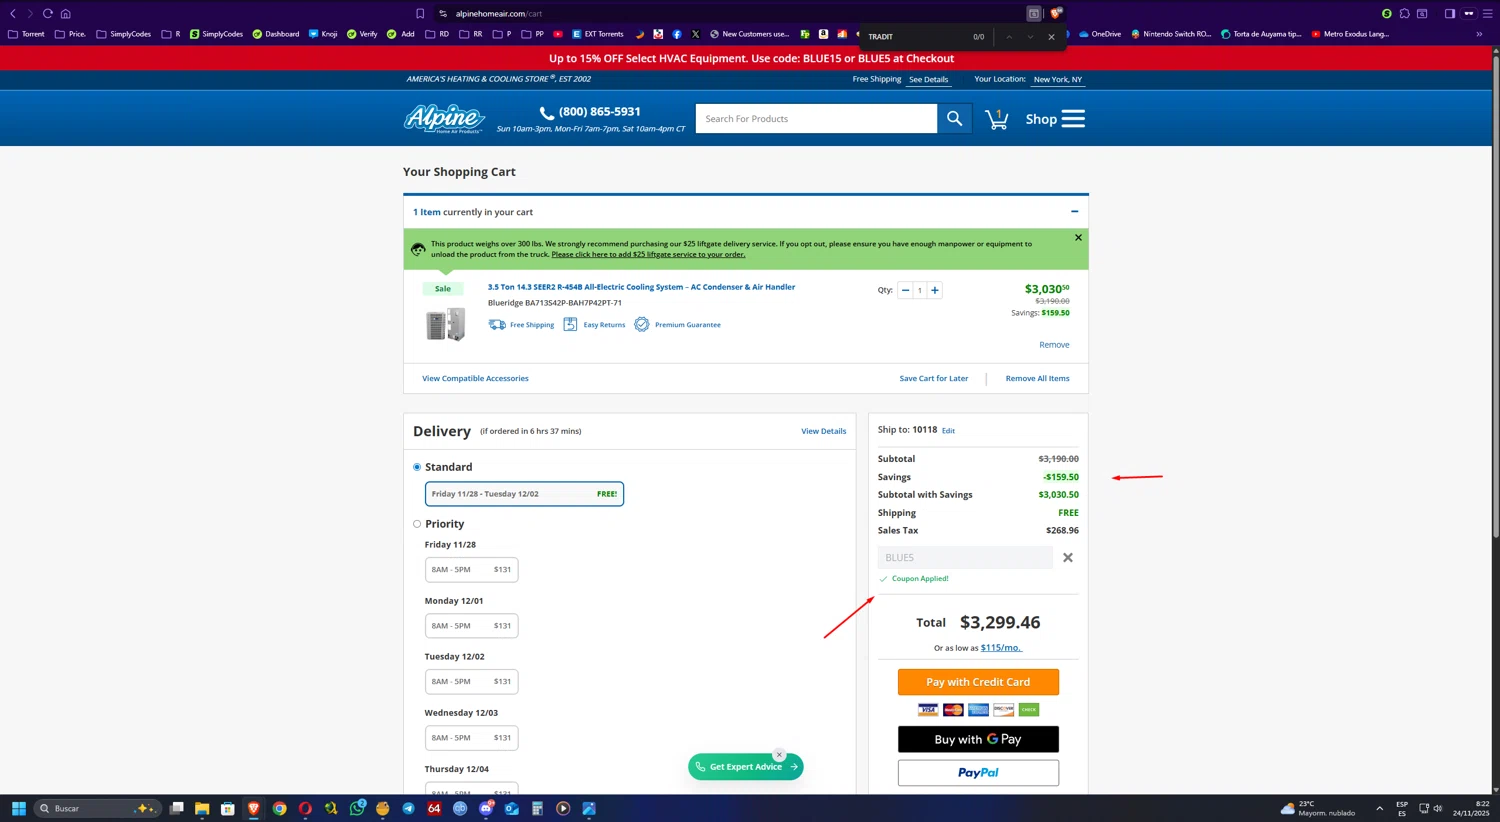The width and height of the screenshot is (1500, 822).
Task: Close the Get Expert Advice bubble
Action: (x=779, y=755)
